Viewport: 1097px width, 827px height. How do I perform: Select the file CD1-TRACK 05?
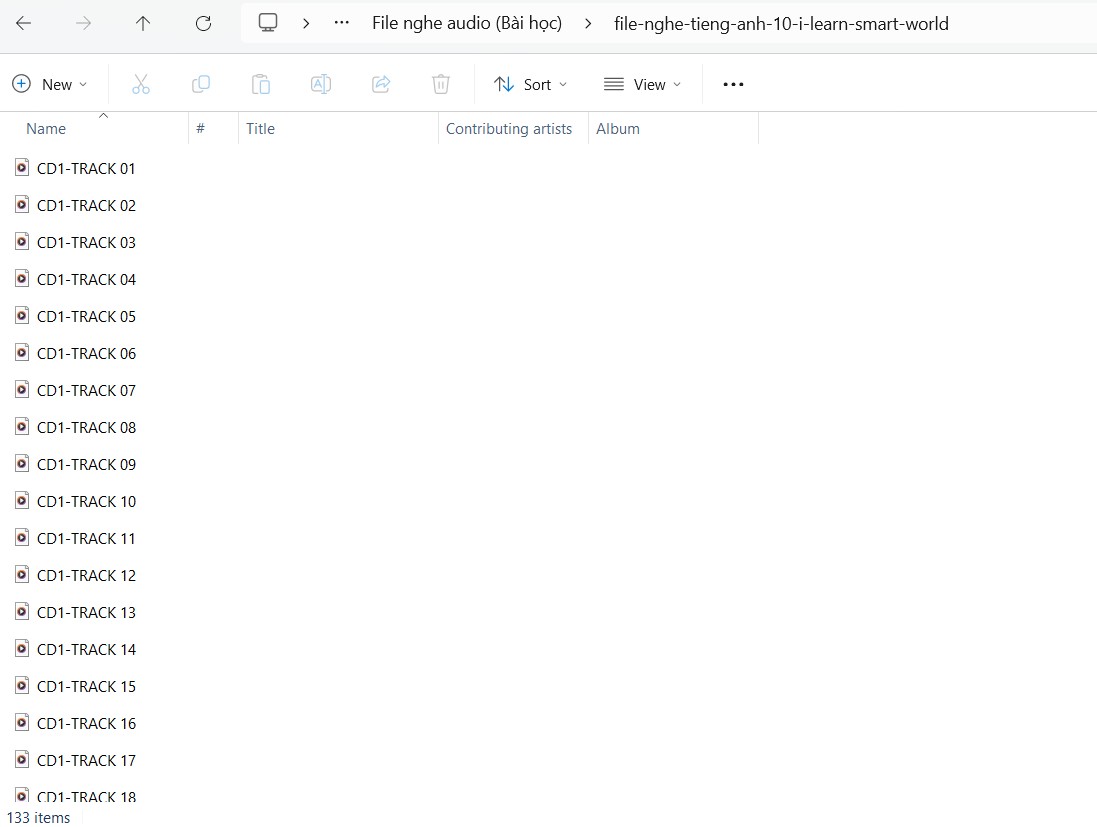(87, 316)
